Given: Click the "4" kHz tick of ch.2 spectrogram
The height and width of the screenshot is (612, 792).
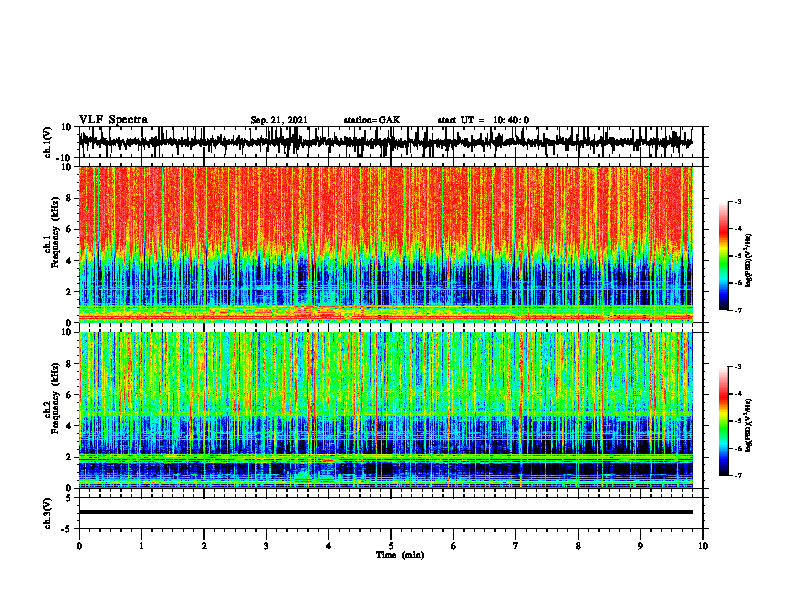Looking at the screenshot, I should (x=70, y=426).
